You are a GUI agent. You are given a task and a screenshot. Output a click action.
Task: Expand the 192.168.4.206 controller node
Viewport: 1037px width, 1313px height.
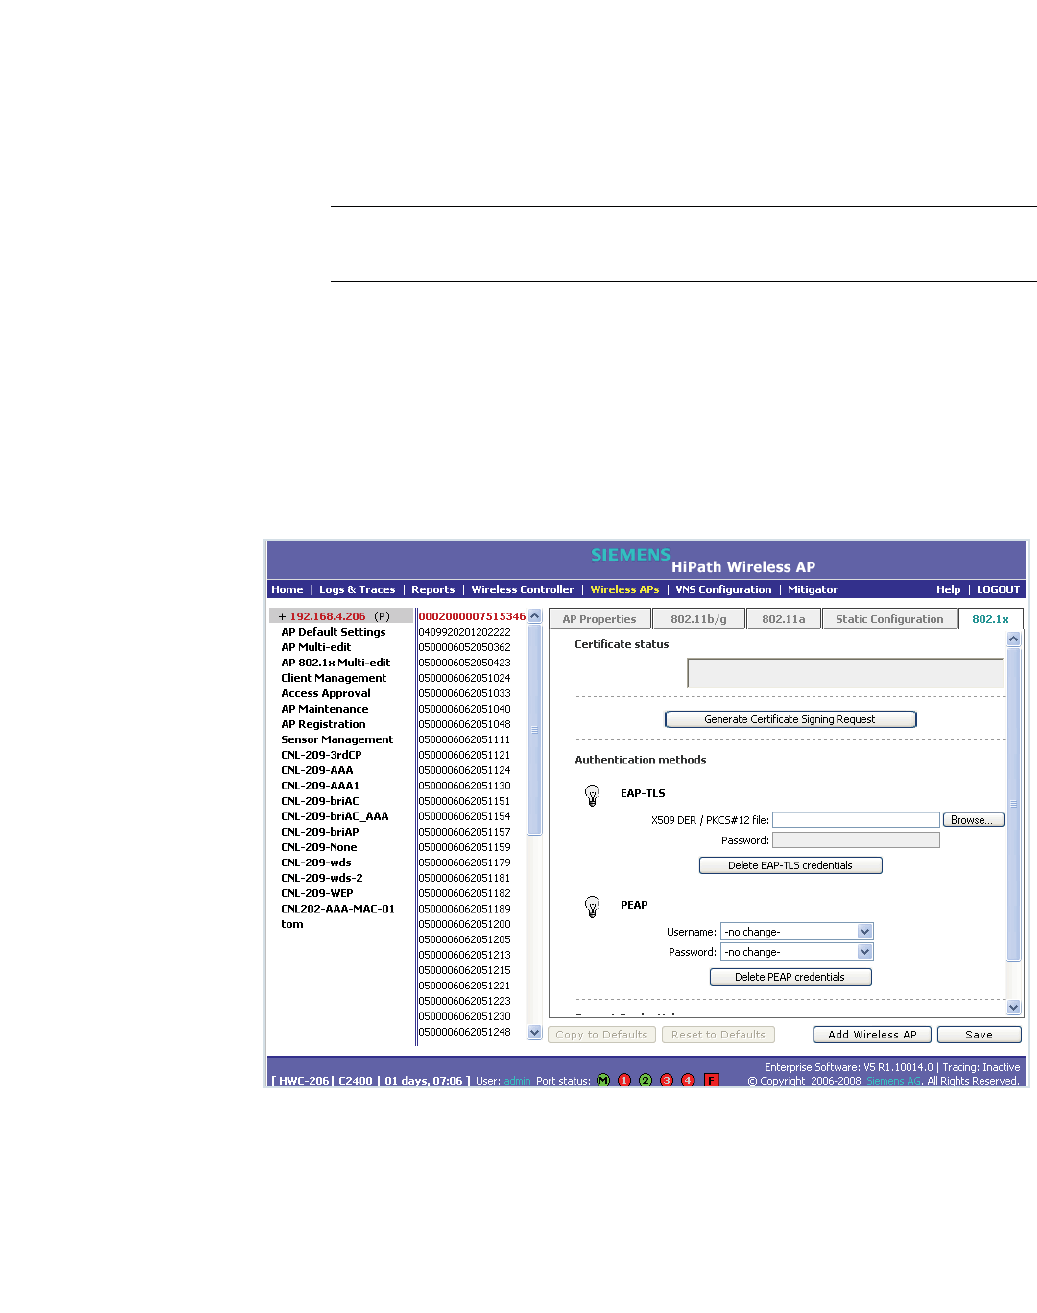pyautogui.click(x=282, y=616)
